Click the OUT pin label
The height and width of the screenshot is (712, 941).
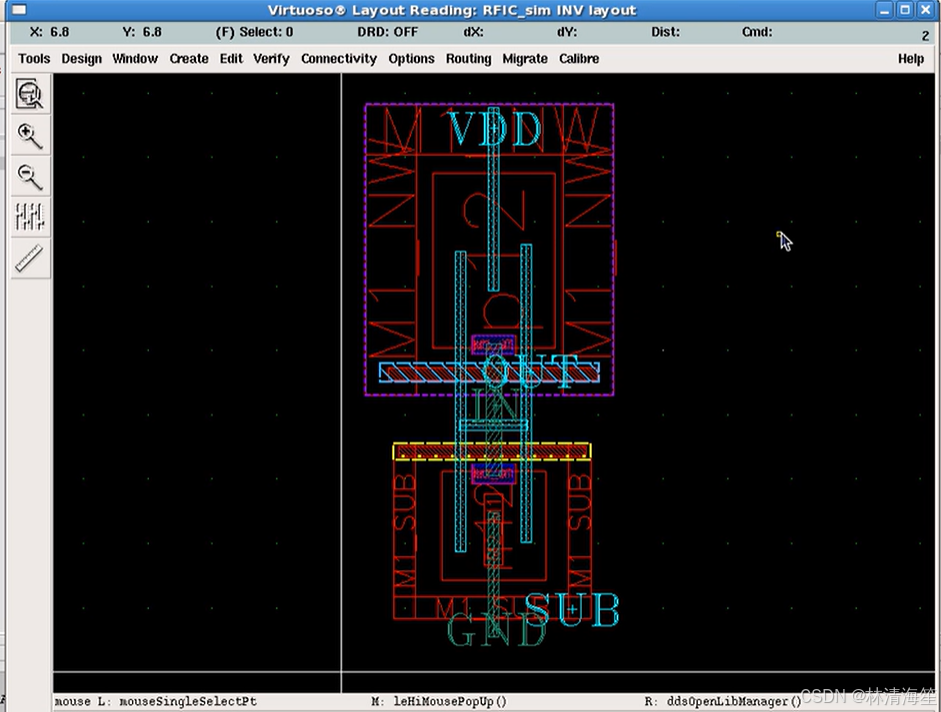[530, 372]
